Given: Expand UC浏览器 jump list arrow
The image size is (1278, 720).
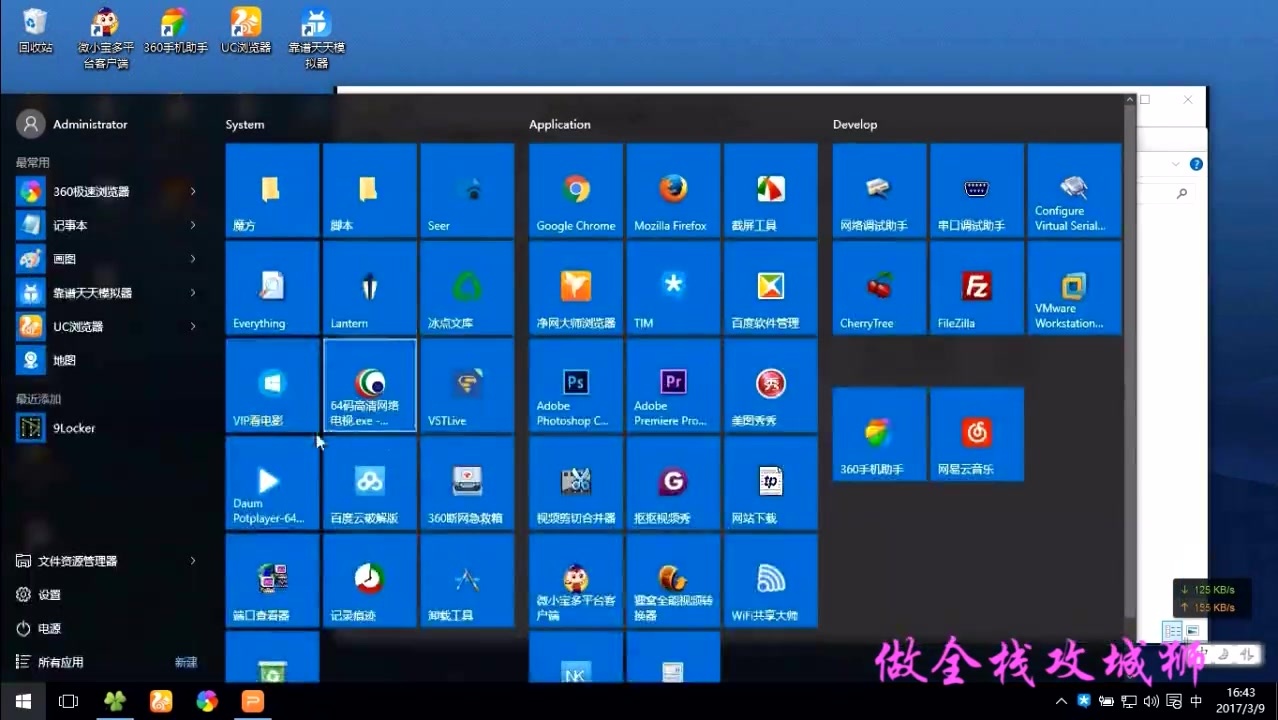Looking at the screenshot, I should click(193, 326).
